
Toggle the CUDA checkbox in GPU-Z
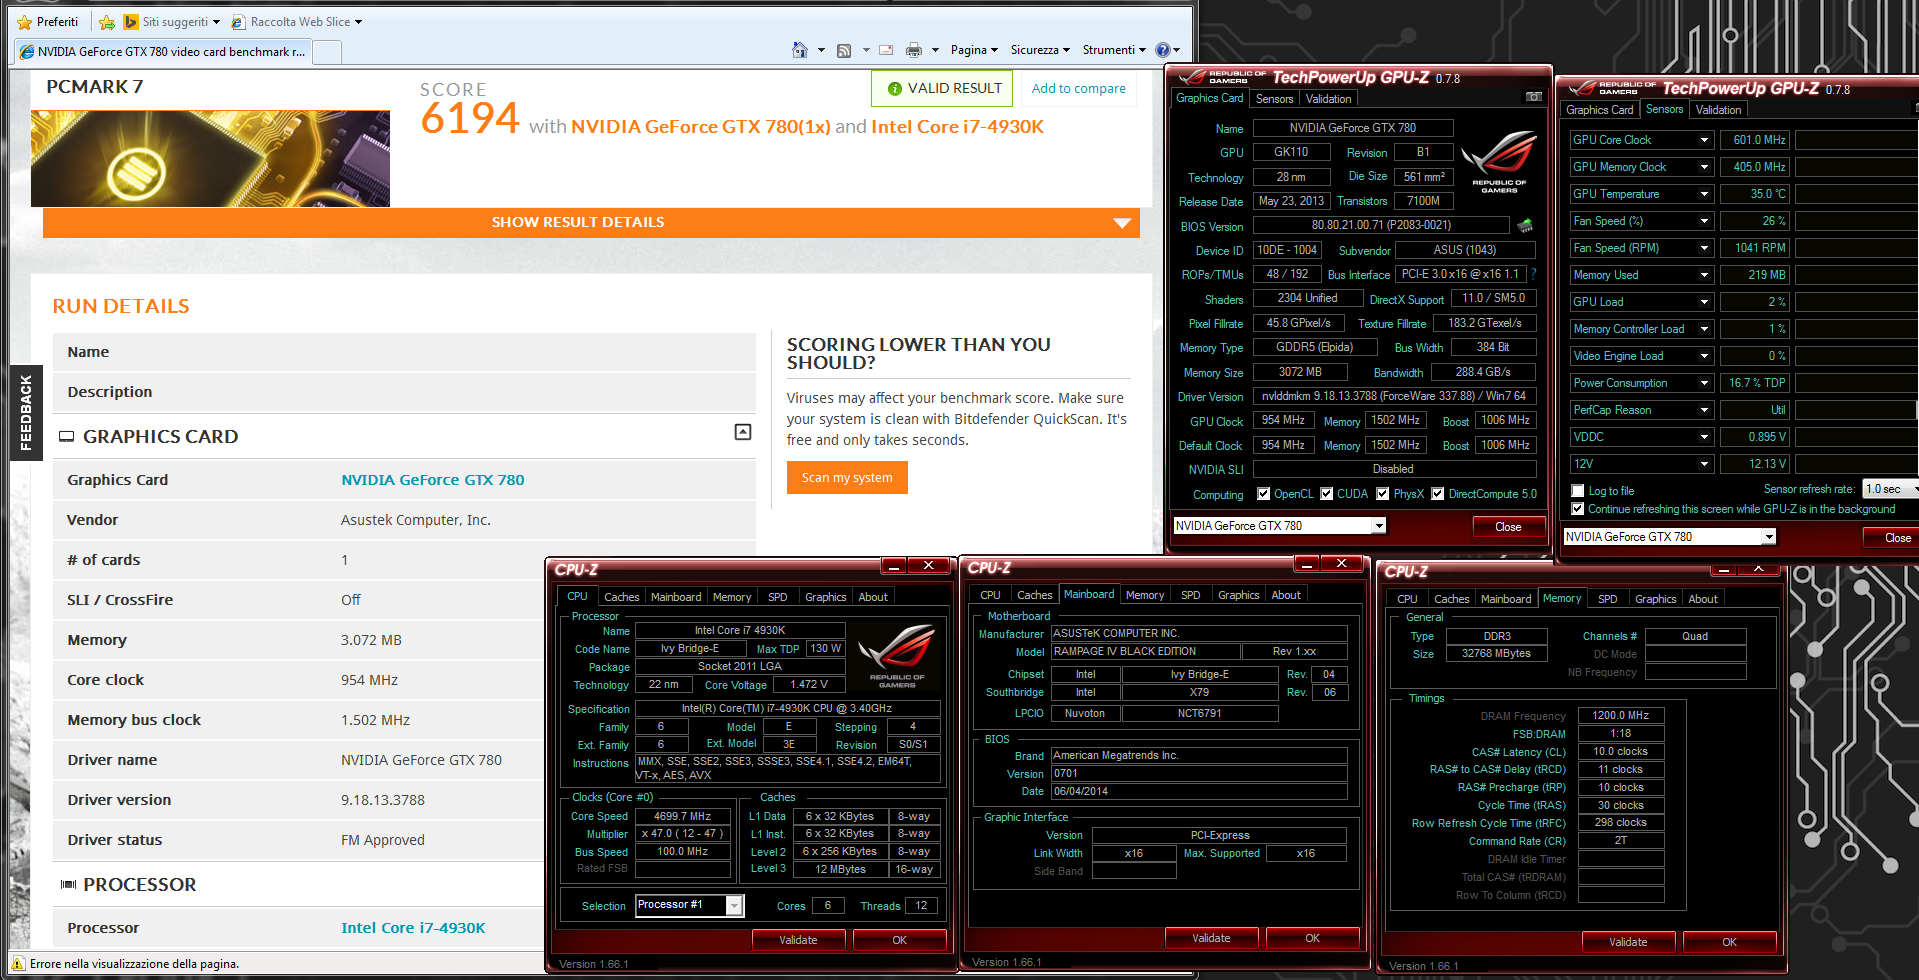[1327, 494]
